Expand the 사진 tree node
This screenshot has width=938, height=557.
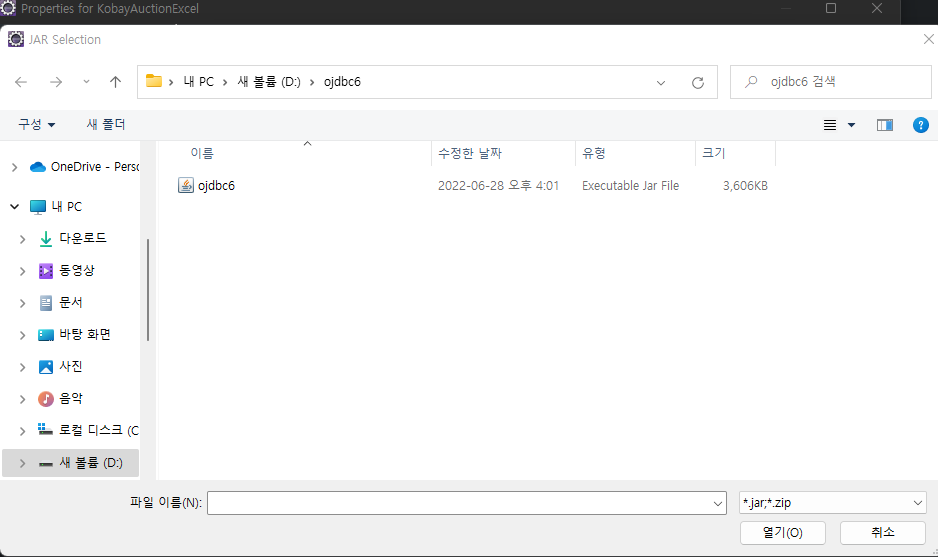point(23,367)
